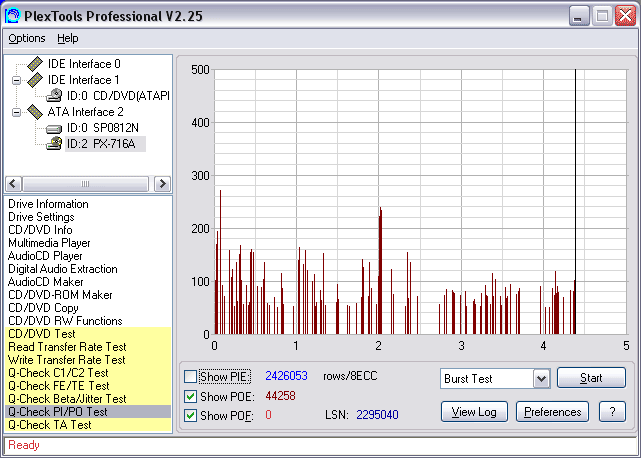The height and width of the screenshot is (458, 641).
Task: Click the tree scrollbar right arrow
Action: 162,184
